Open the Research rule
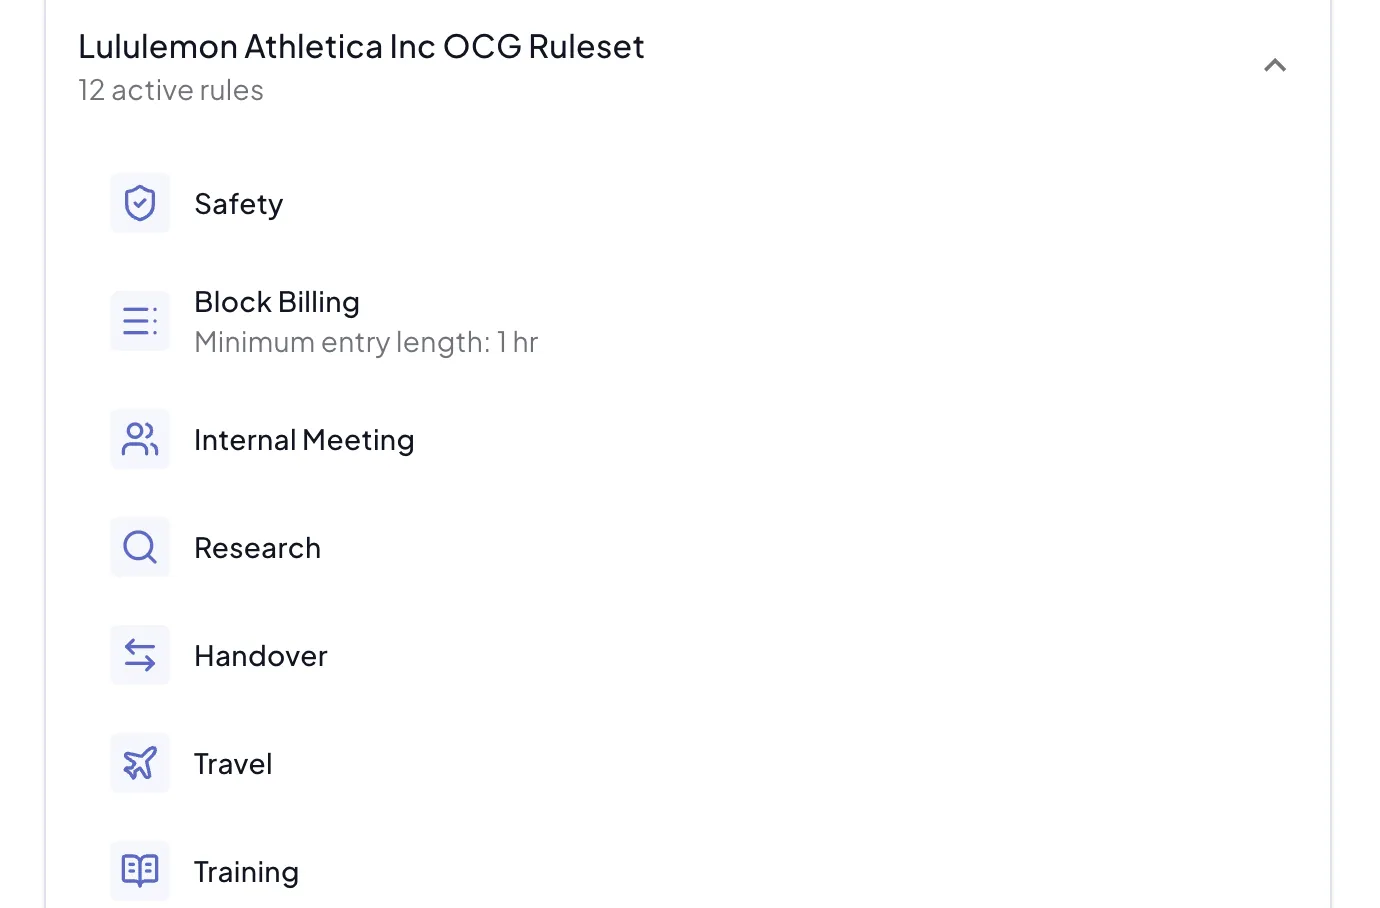The width and height of the screenshot is (1380, 908). tap(257, 546)
